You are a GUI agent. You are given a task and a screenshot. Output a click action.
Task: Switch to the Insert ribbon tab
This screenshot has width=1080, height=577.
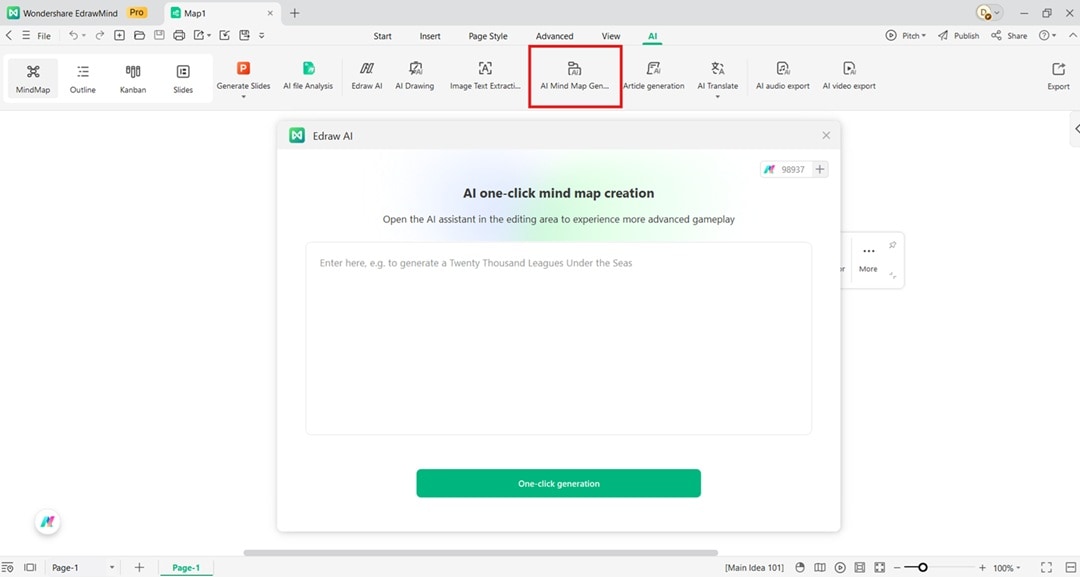click(430, 35)
